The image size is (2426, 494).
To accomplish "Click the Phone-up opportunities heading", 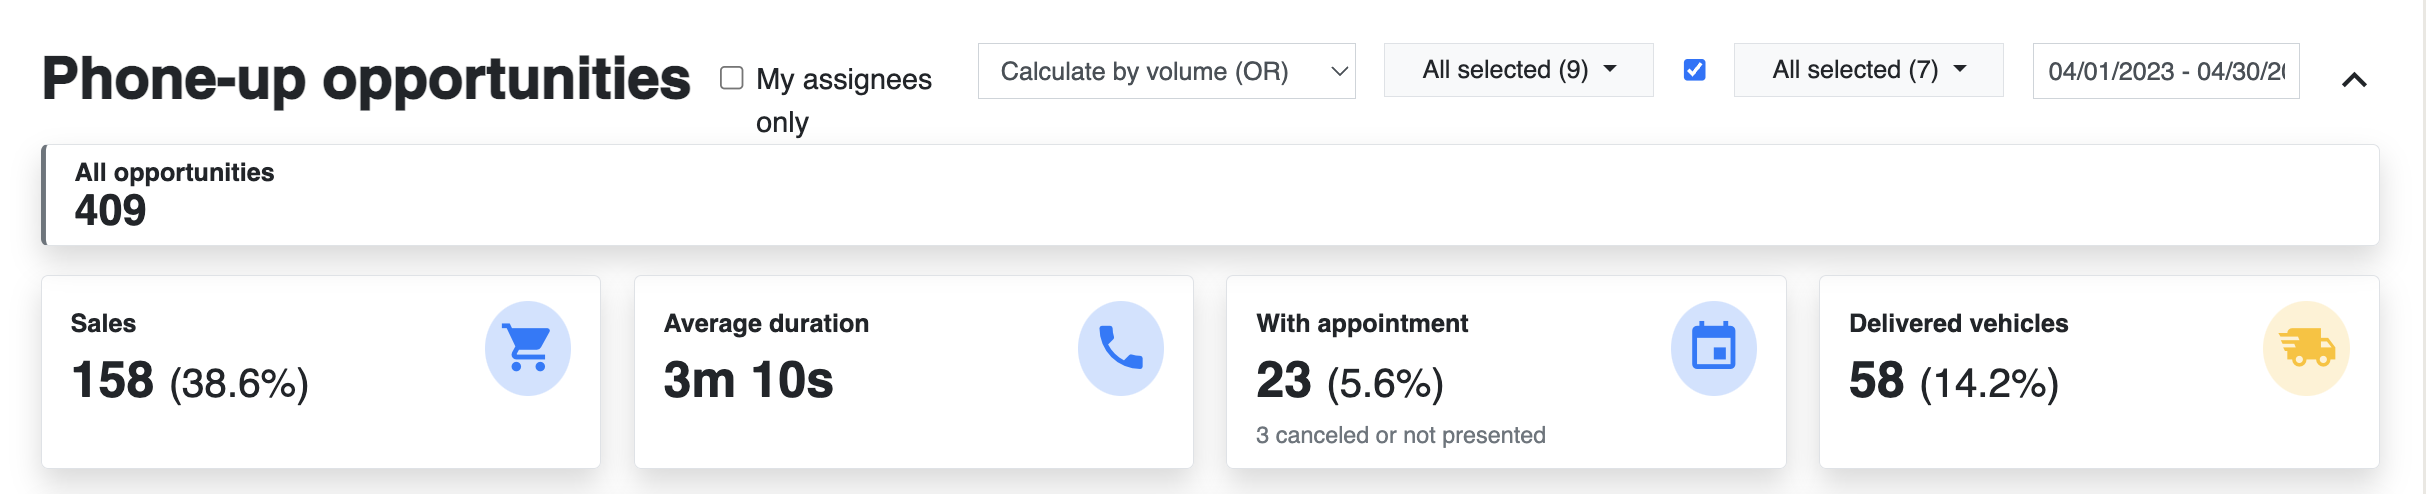I will coord(366,79).
